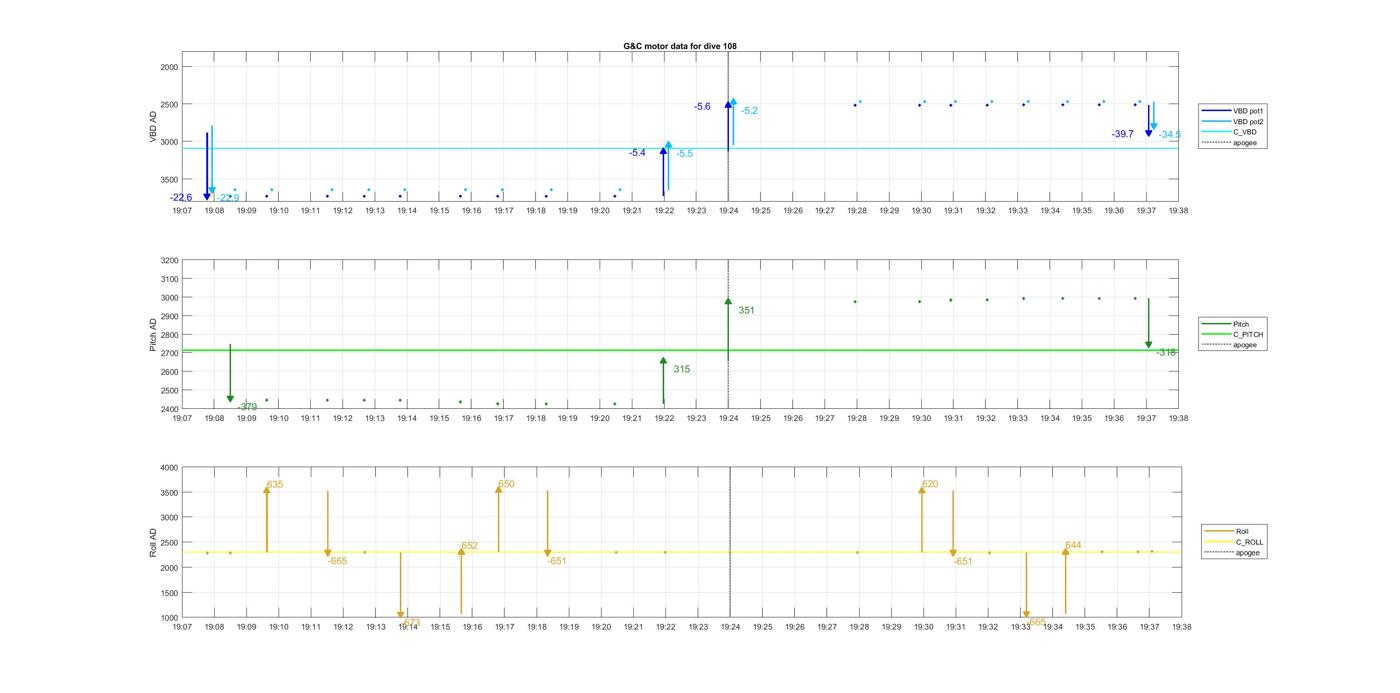Click the 2000 tick on VBD y-axis
This screenshot has width=1400, height=693.
tap(168, 67)
